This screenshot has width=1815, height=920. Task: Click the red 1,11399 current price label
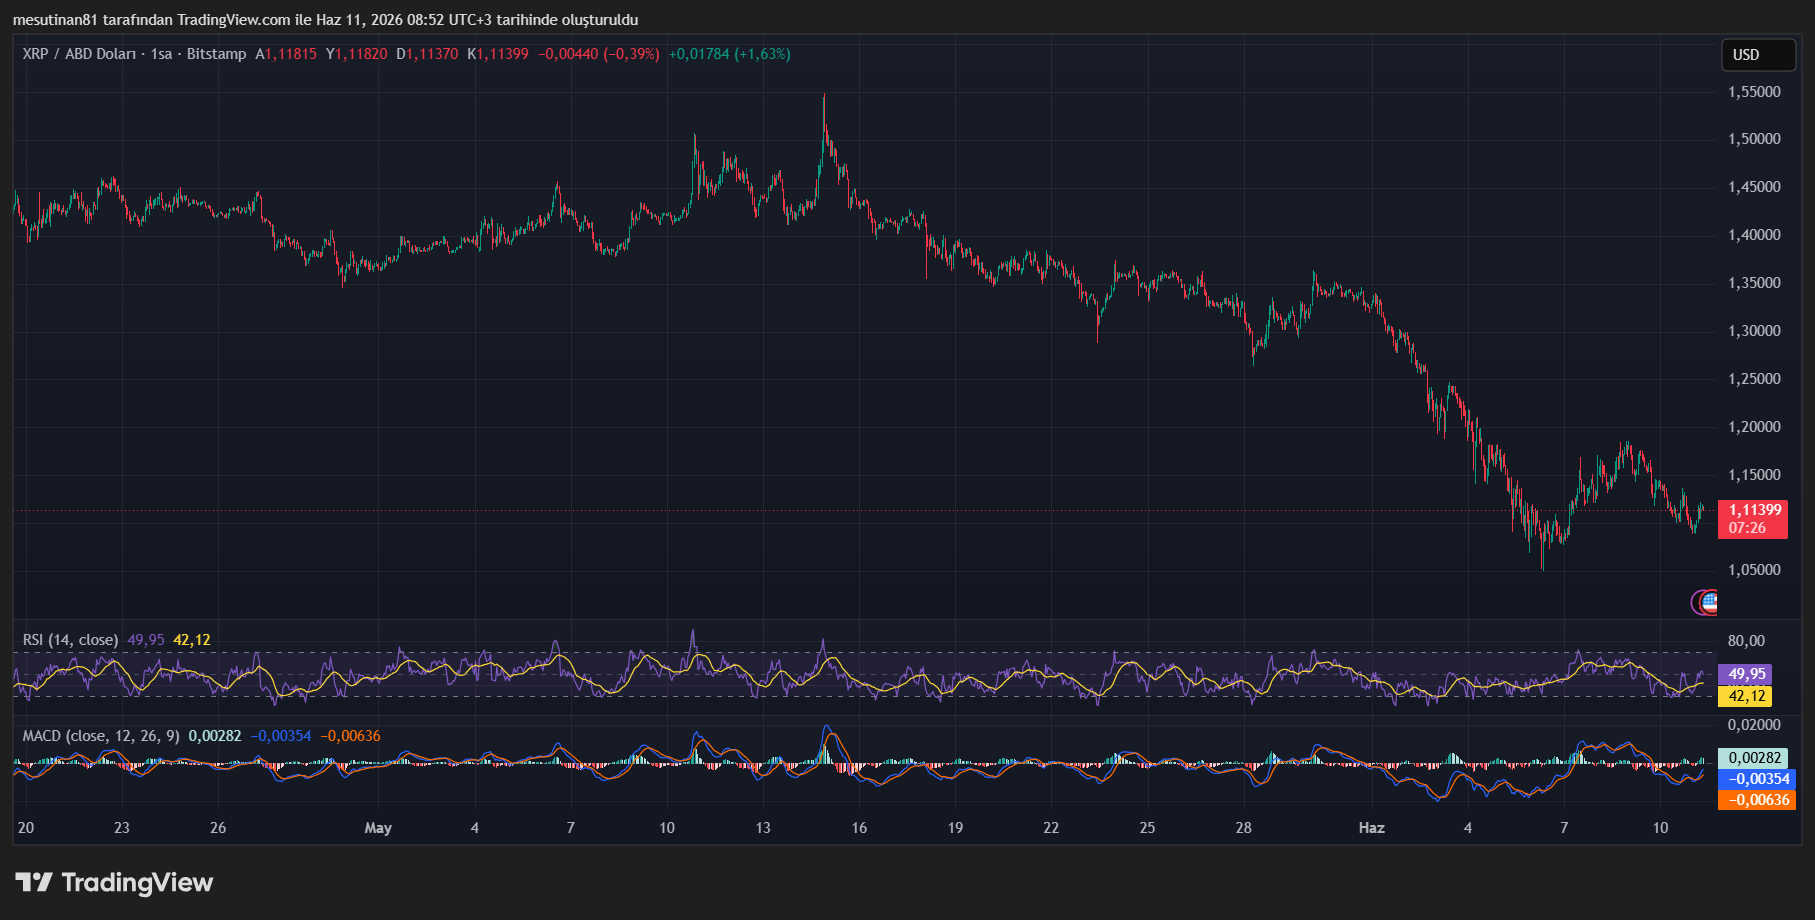[1752, 519]
